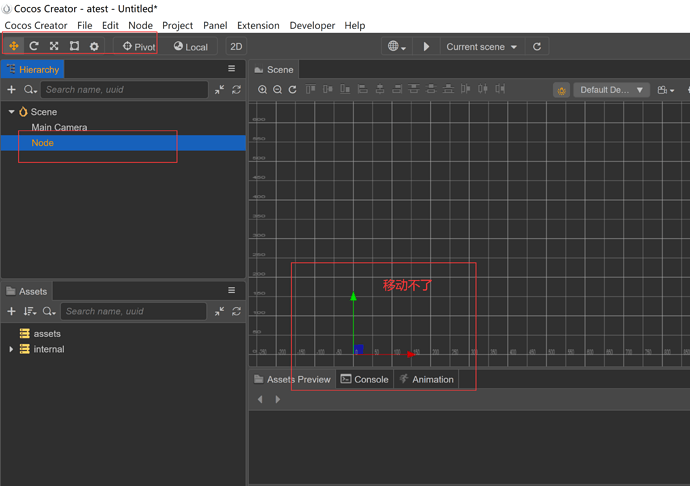Create asset with Assets plus button

coord(11,311)
